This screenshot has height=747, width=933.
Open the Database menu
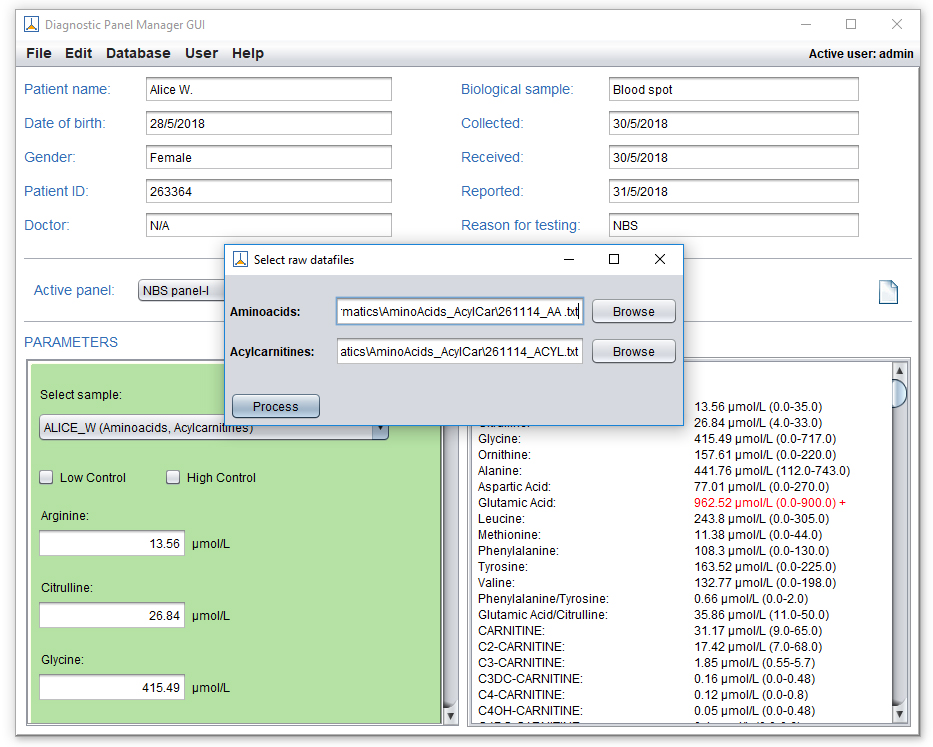click(x=138, y=53)
